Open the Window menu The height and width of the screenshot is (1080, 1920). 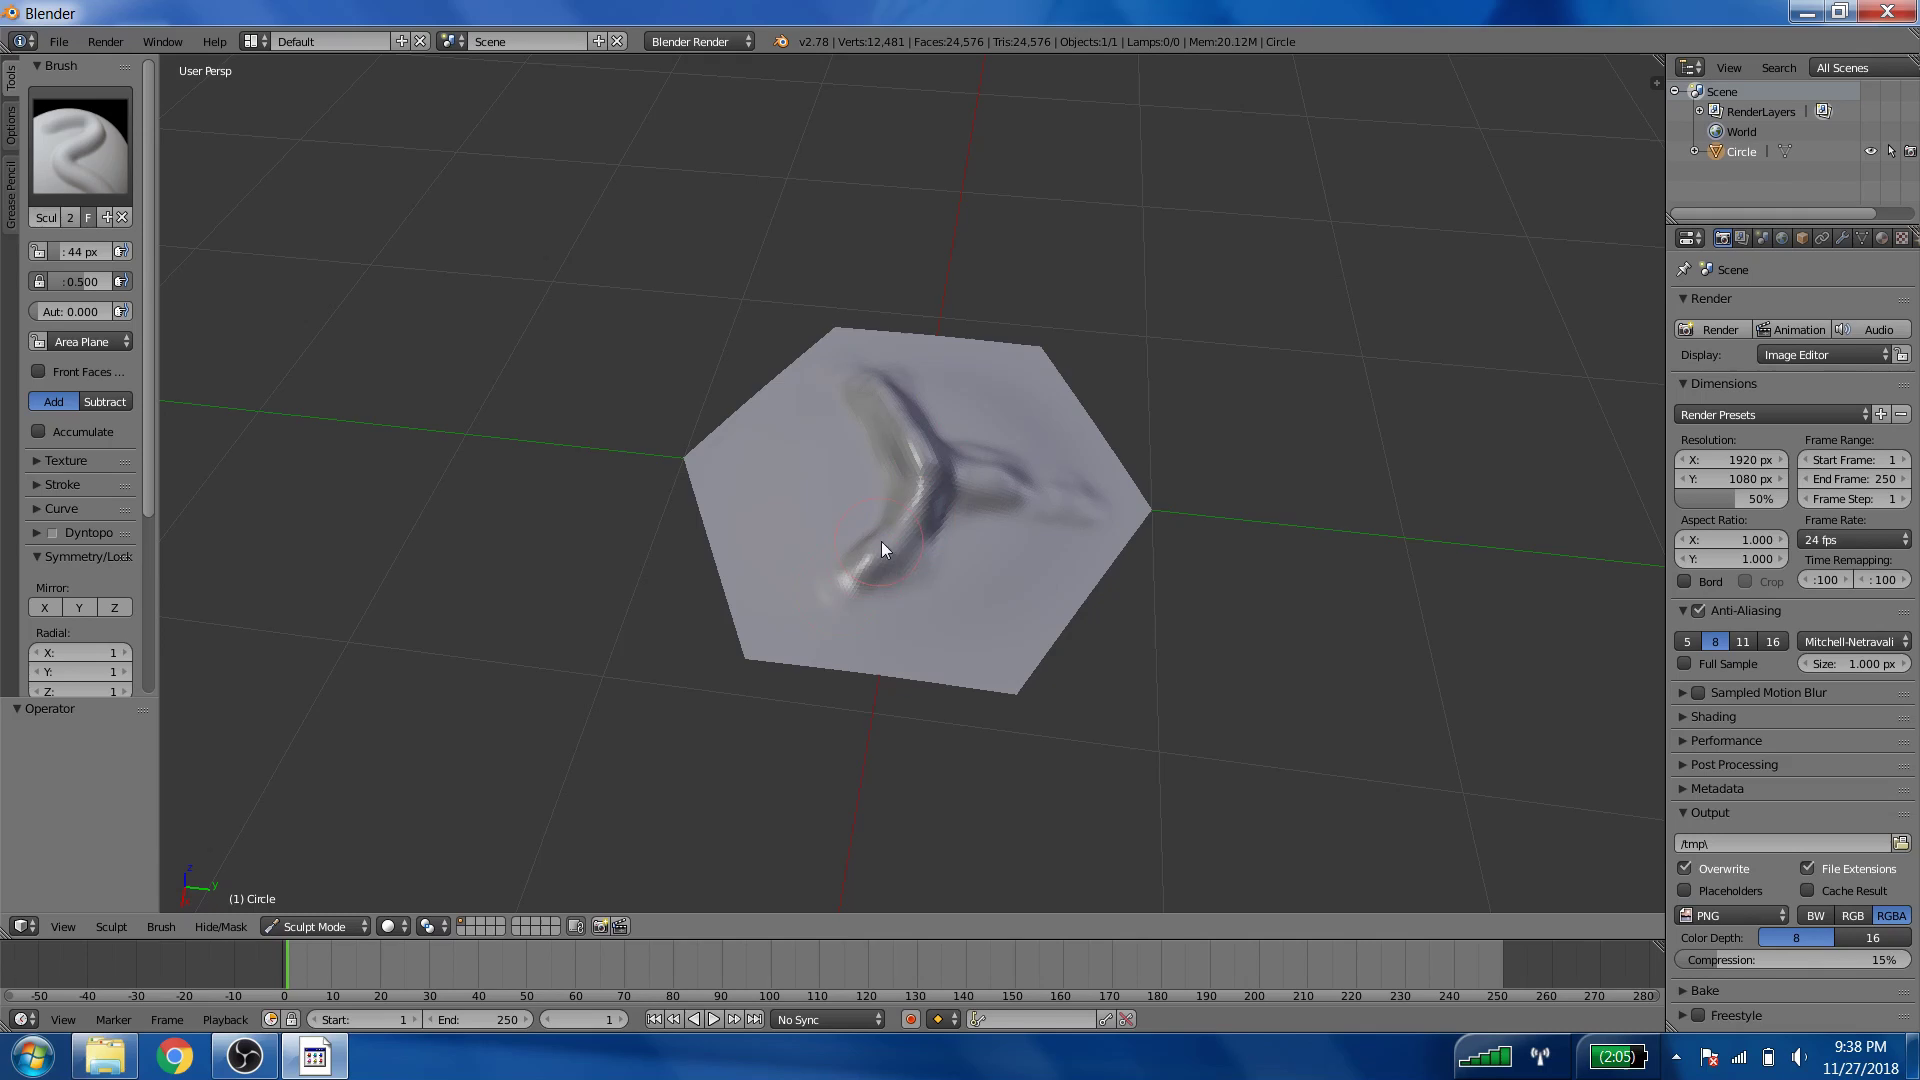162,41
